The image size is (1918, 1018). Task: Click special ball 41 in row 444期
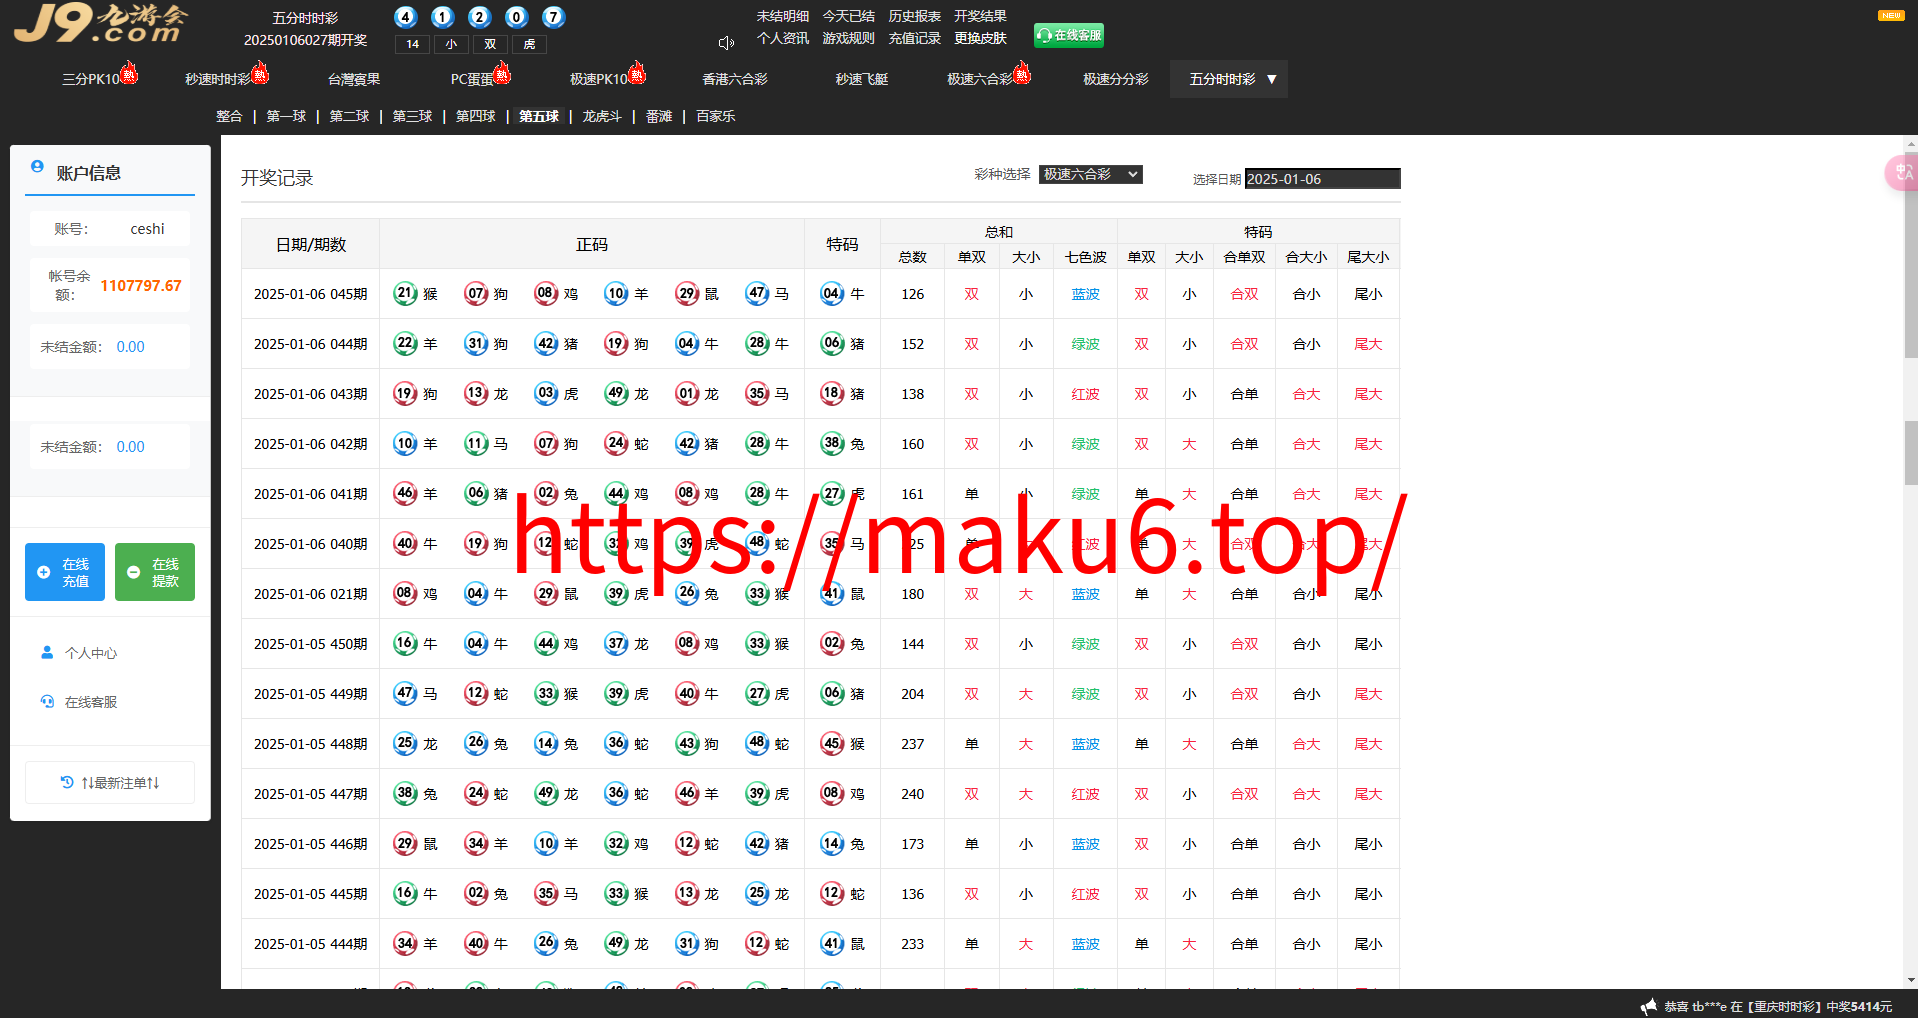(x=832, y=944)
